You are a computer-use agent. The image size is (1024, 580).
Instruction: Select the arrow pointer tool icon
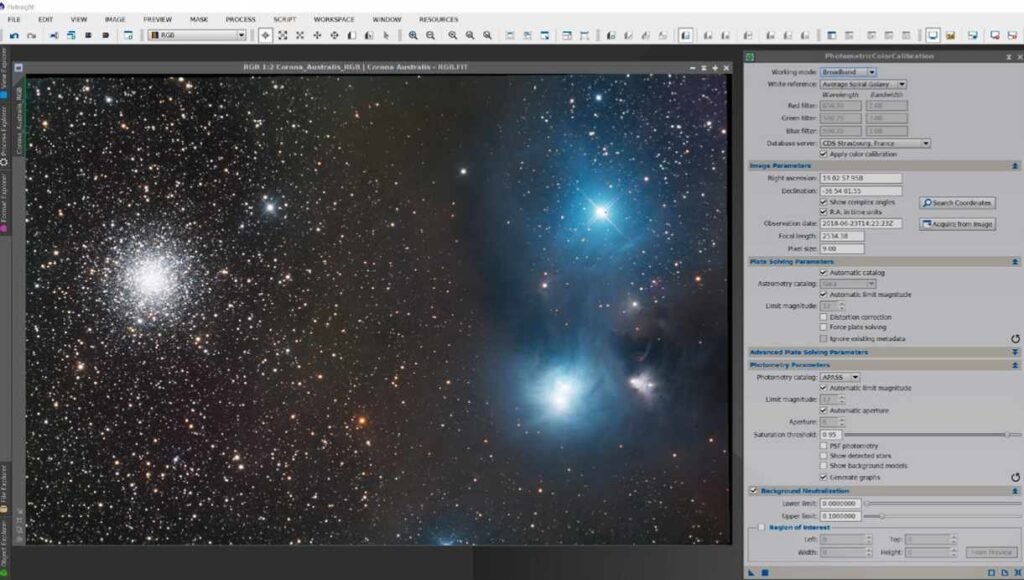click(386, 35)
